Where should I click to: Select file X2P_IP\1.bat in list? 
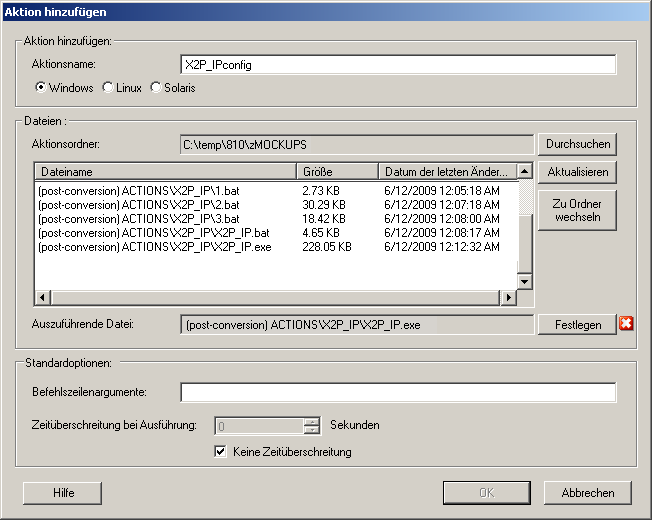pyautogui.click(x=139, y=191)
